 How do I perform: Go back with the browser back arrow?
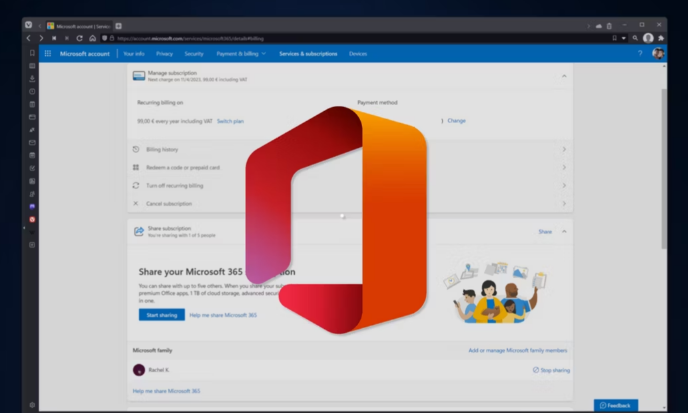pos(29,38)
